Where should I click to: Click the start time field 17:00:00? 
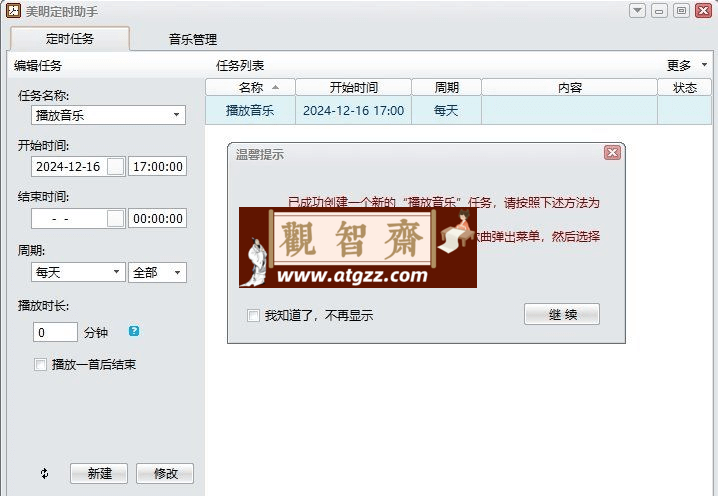click(x=158, y=166)
